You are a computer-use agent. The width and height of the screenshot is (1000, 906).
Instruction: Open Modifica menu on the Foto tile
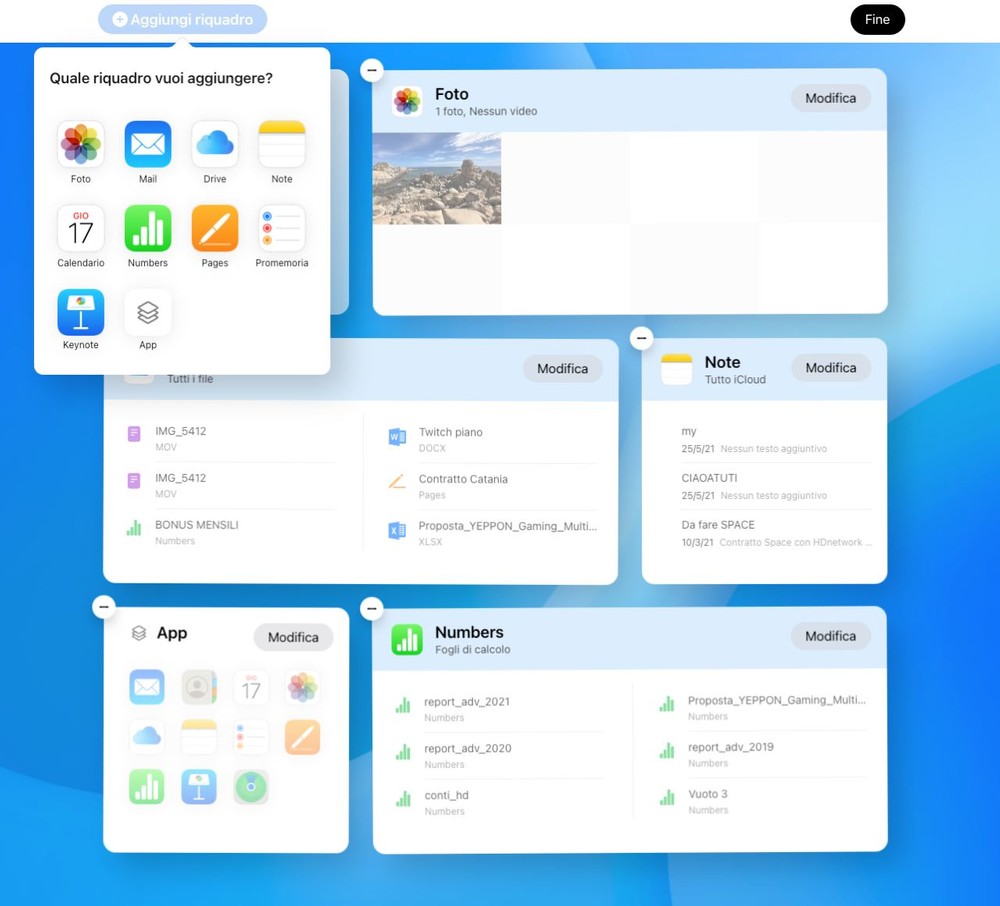[830, 98]
